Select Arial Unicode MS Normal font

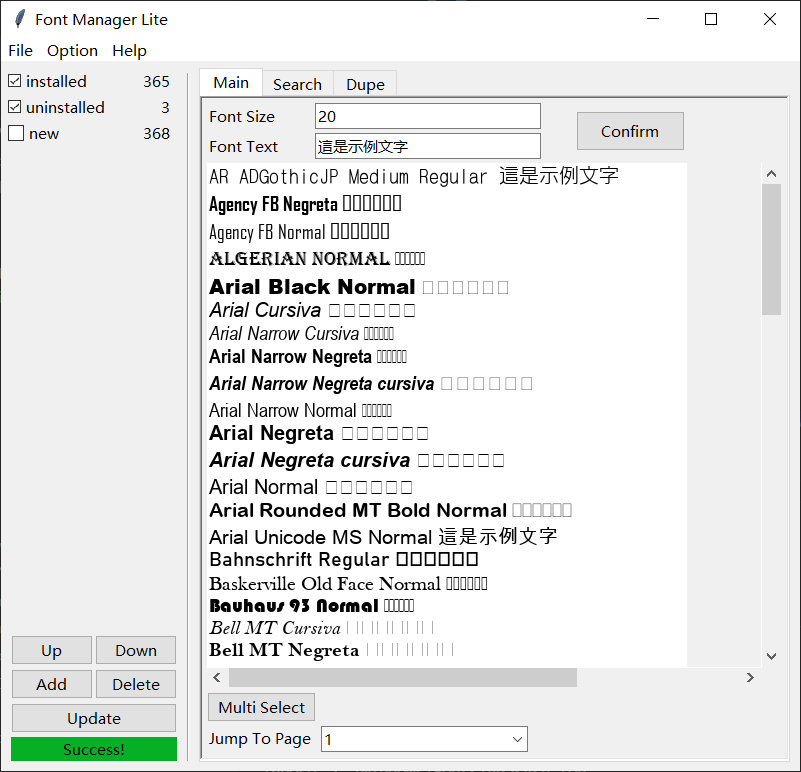[x=383, y=537]
